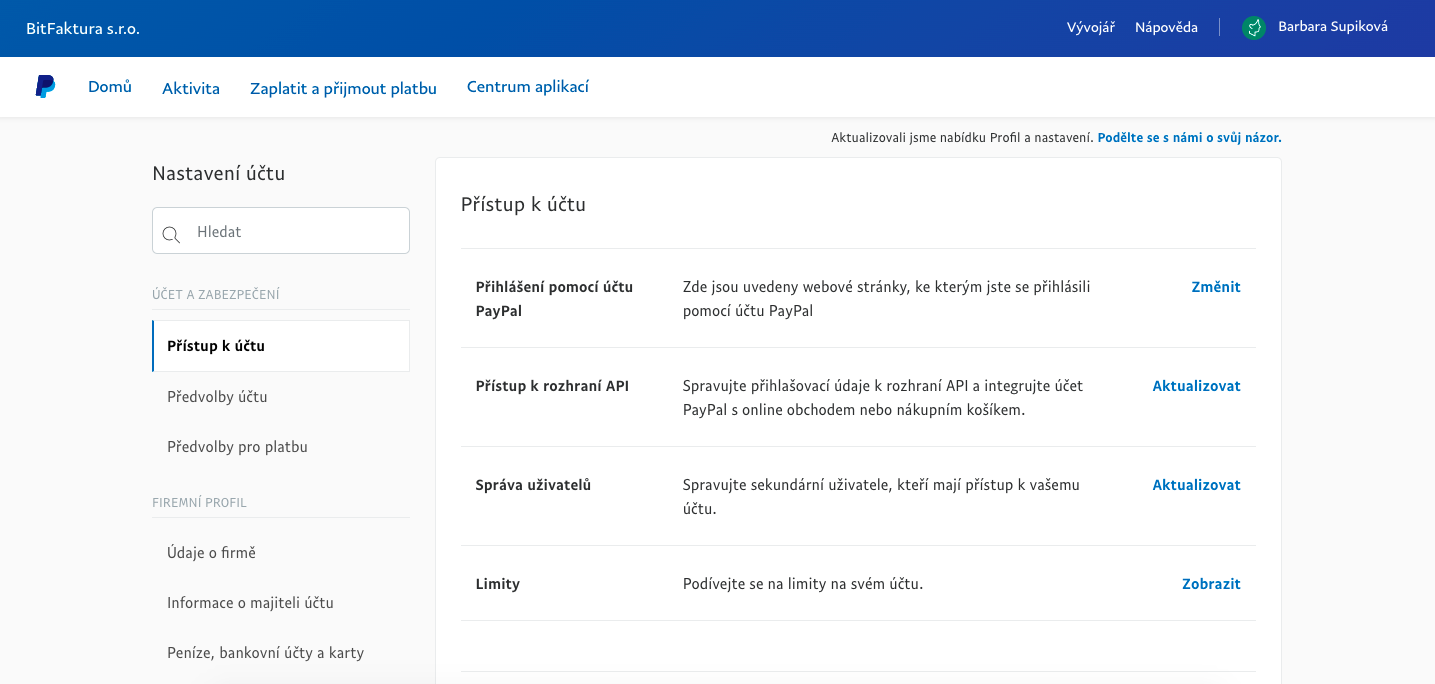
Task: Click the Vývojář link
Action: pyautogui.click(x=1090, y=28)
